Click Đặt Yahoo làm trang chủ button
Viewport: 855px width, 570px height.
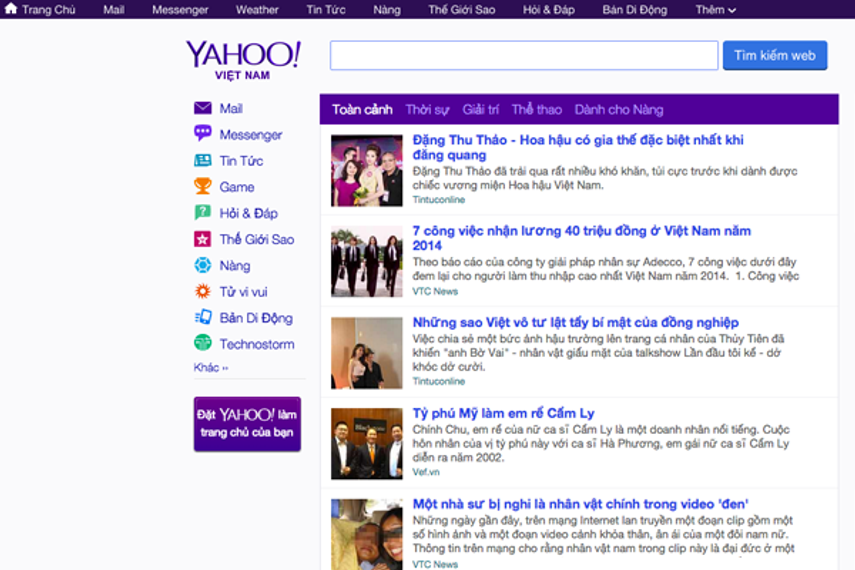coord(247,424)
